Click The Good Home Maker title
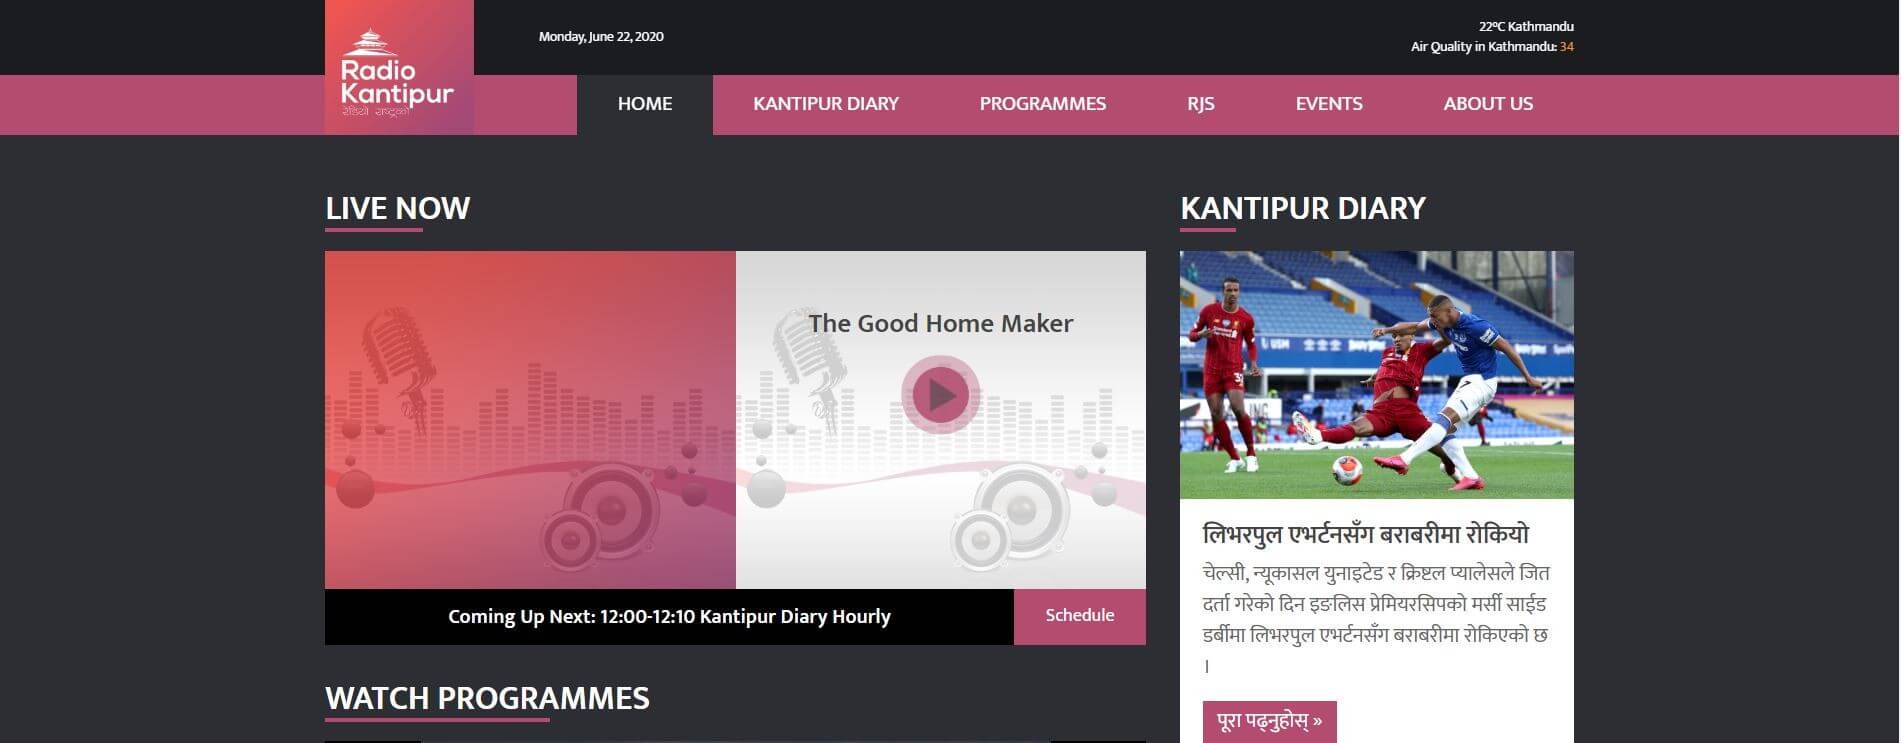This screenshot has width=1901, height=743. tap(941, 323)
